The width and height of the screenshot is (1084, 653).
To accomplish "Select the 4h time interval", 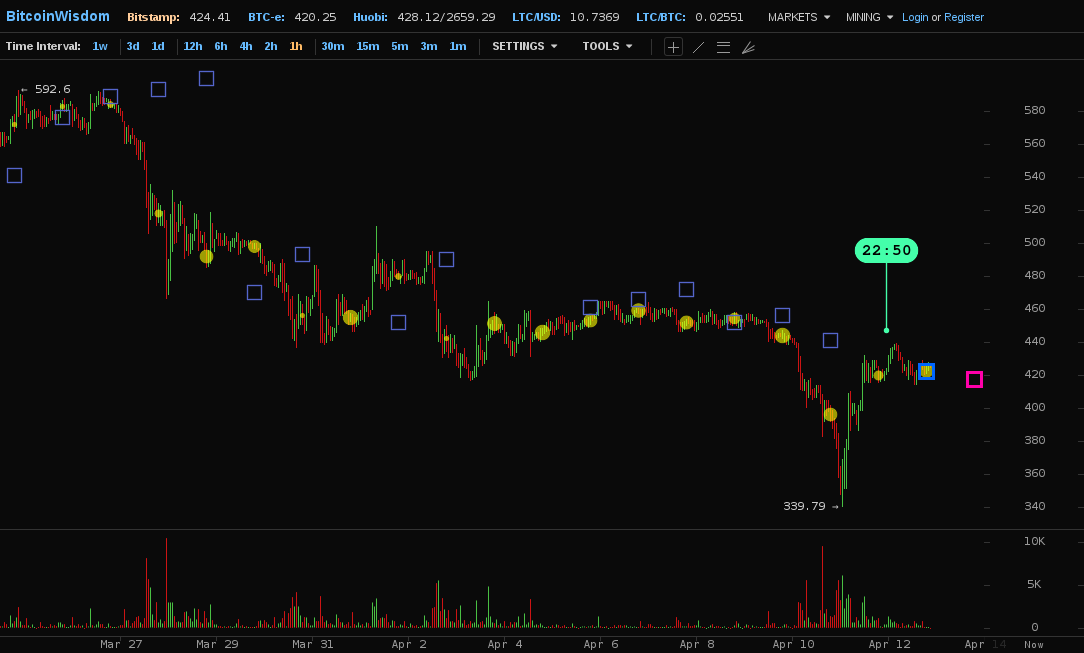I will pyautogui.click(x=246, y=47).
